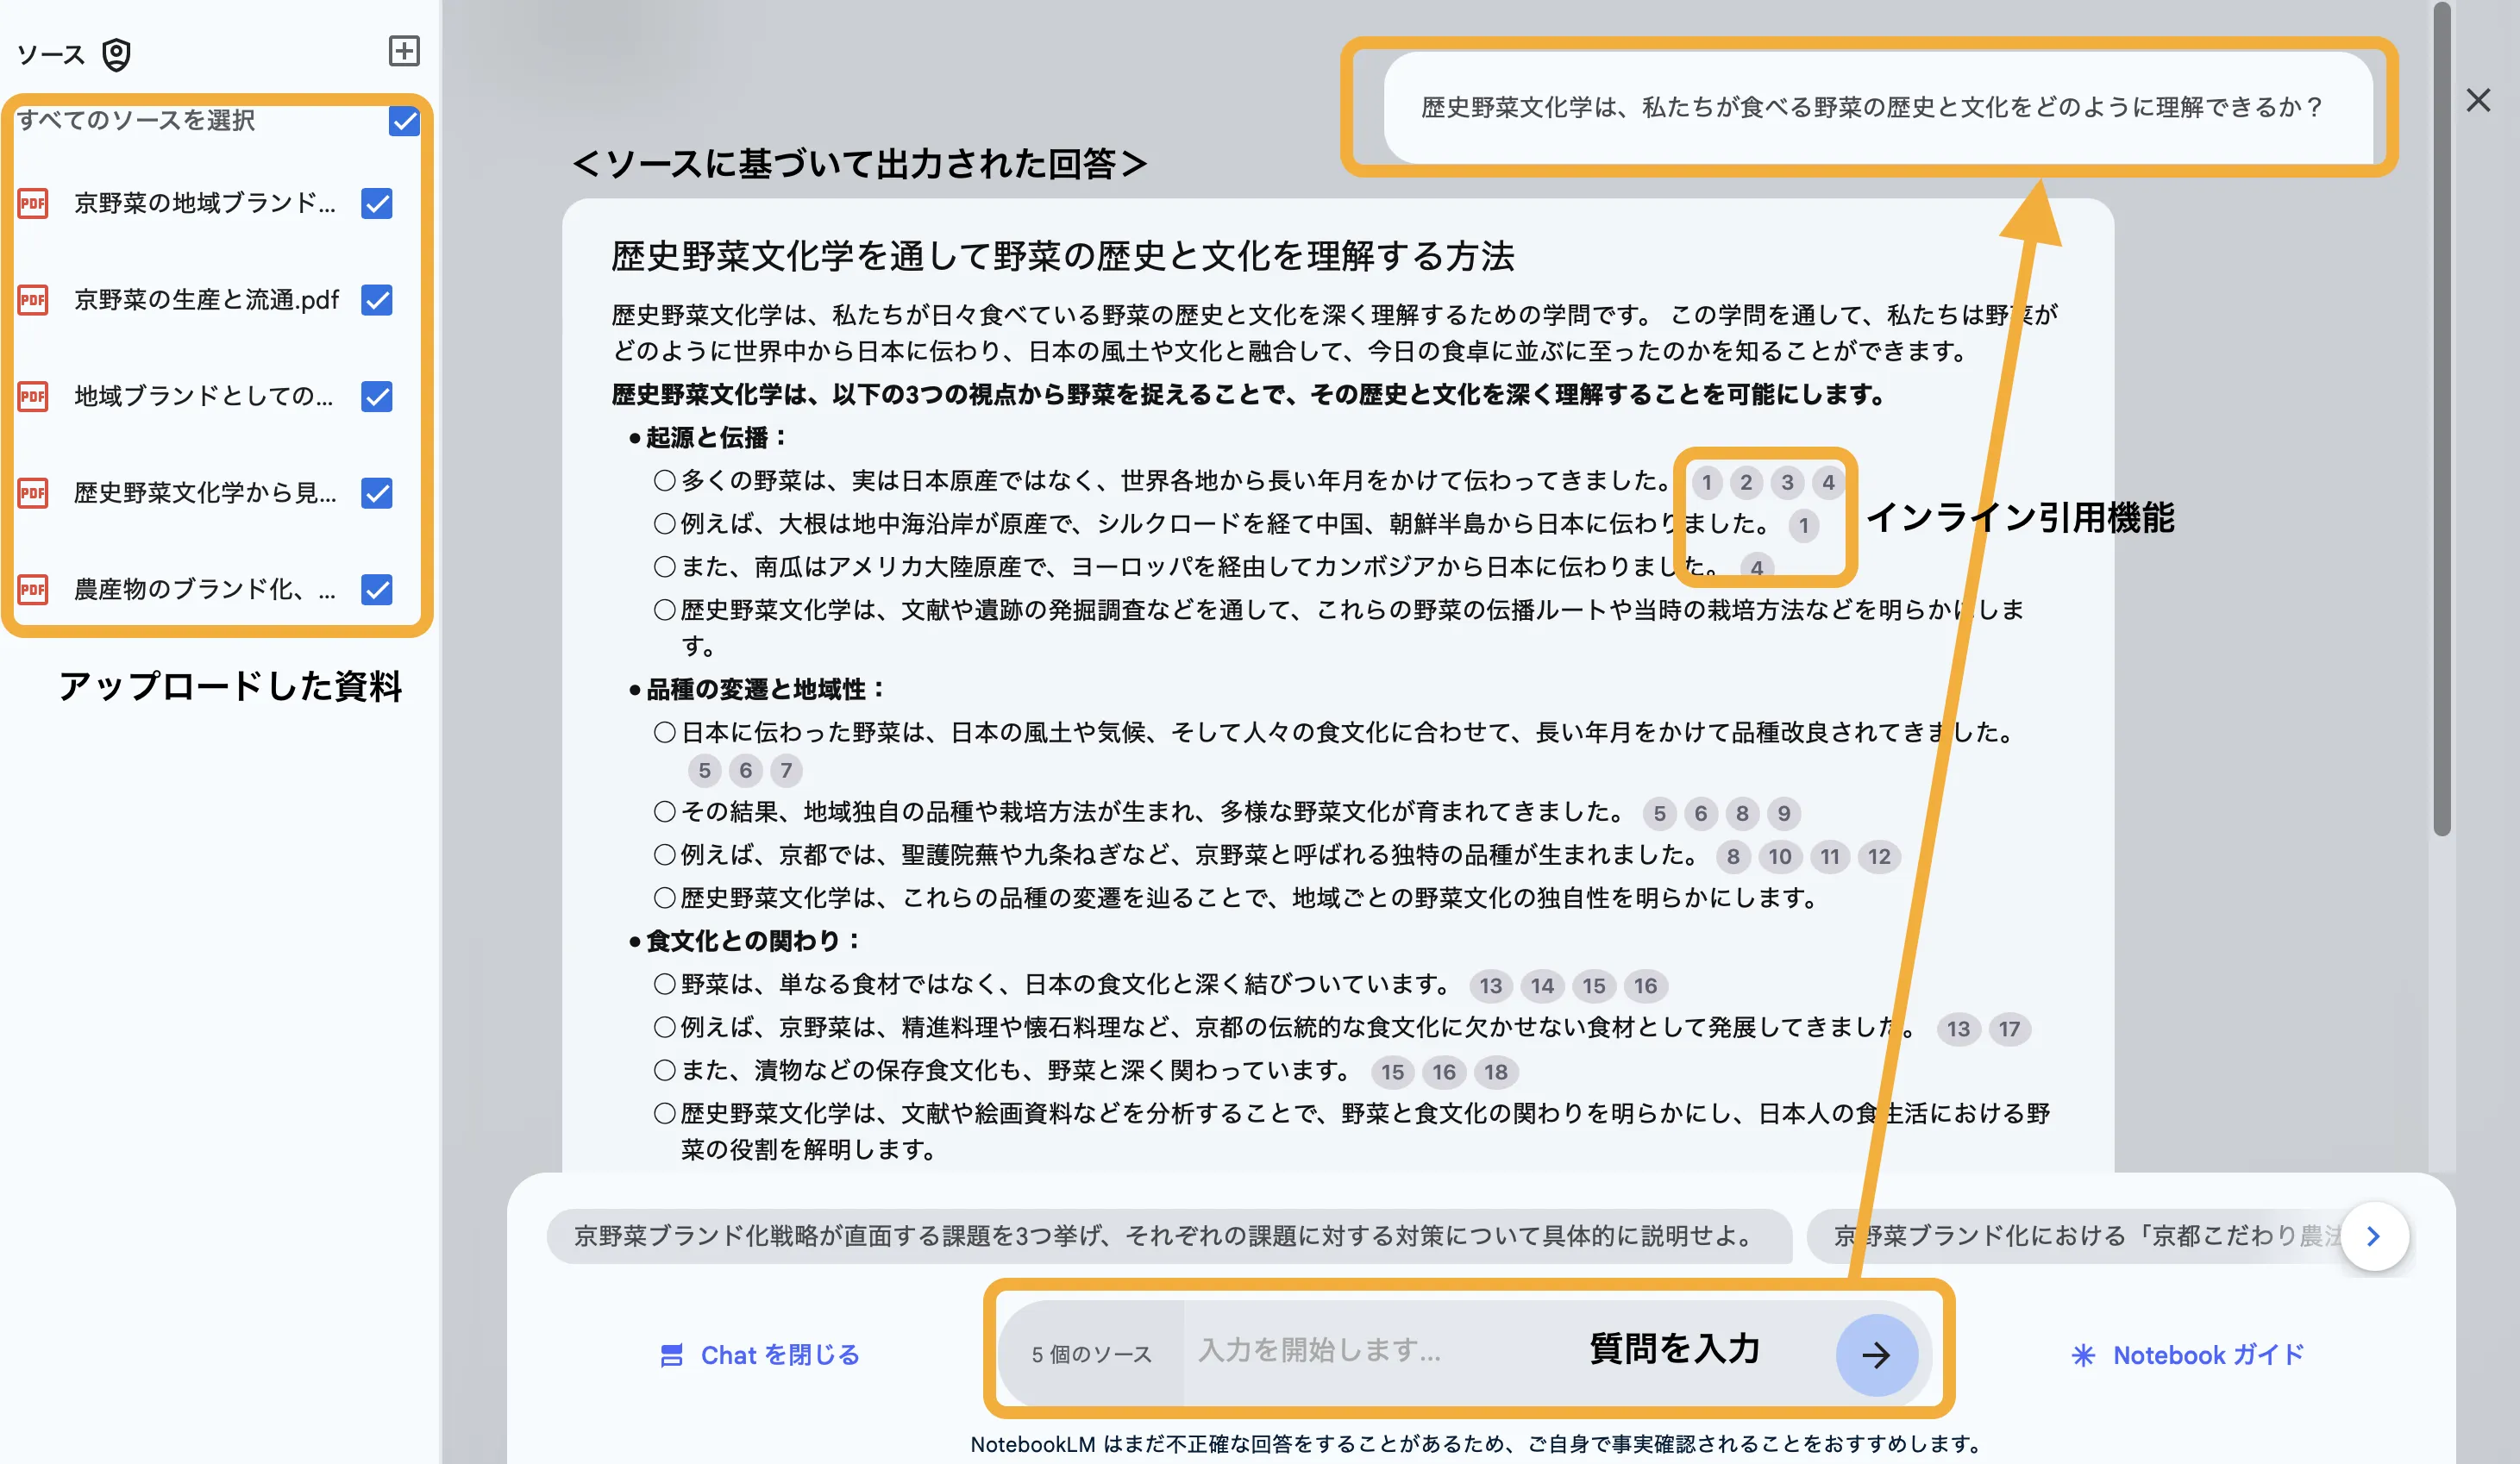Show next suggested questions with chevron arrow
2520x1464 pixels.
(x=2374, y=1237)
